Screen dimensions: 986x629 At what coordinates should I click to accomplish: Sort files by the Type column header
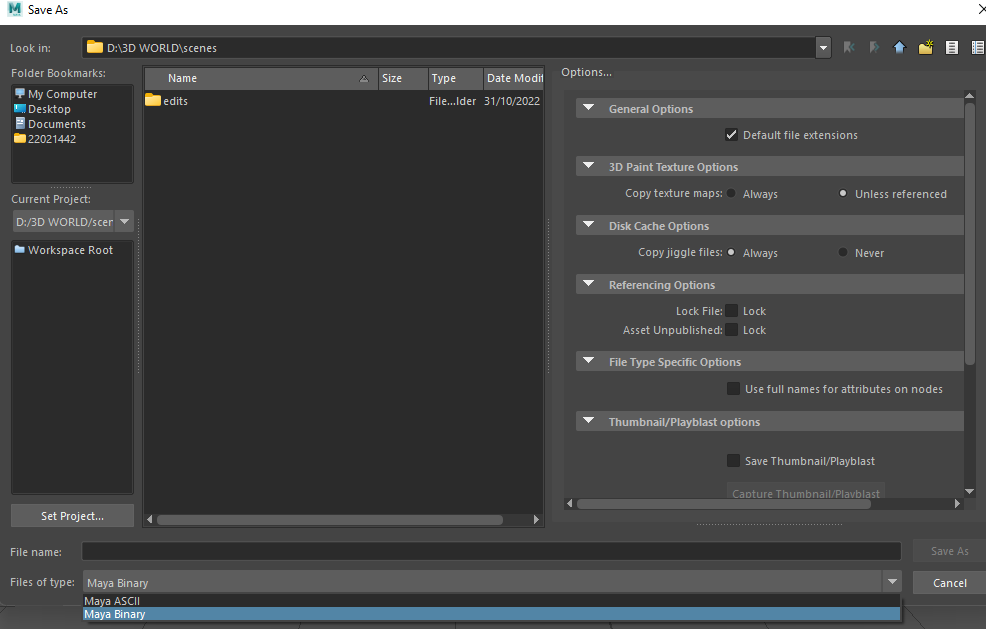pyautogui.click(x=456, y=79)
